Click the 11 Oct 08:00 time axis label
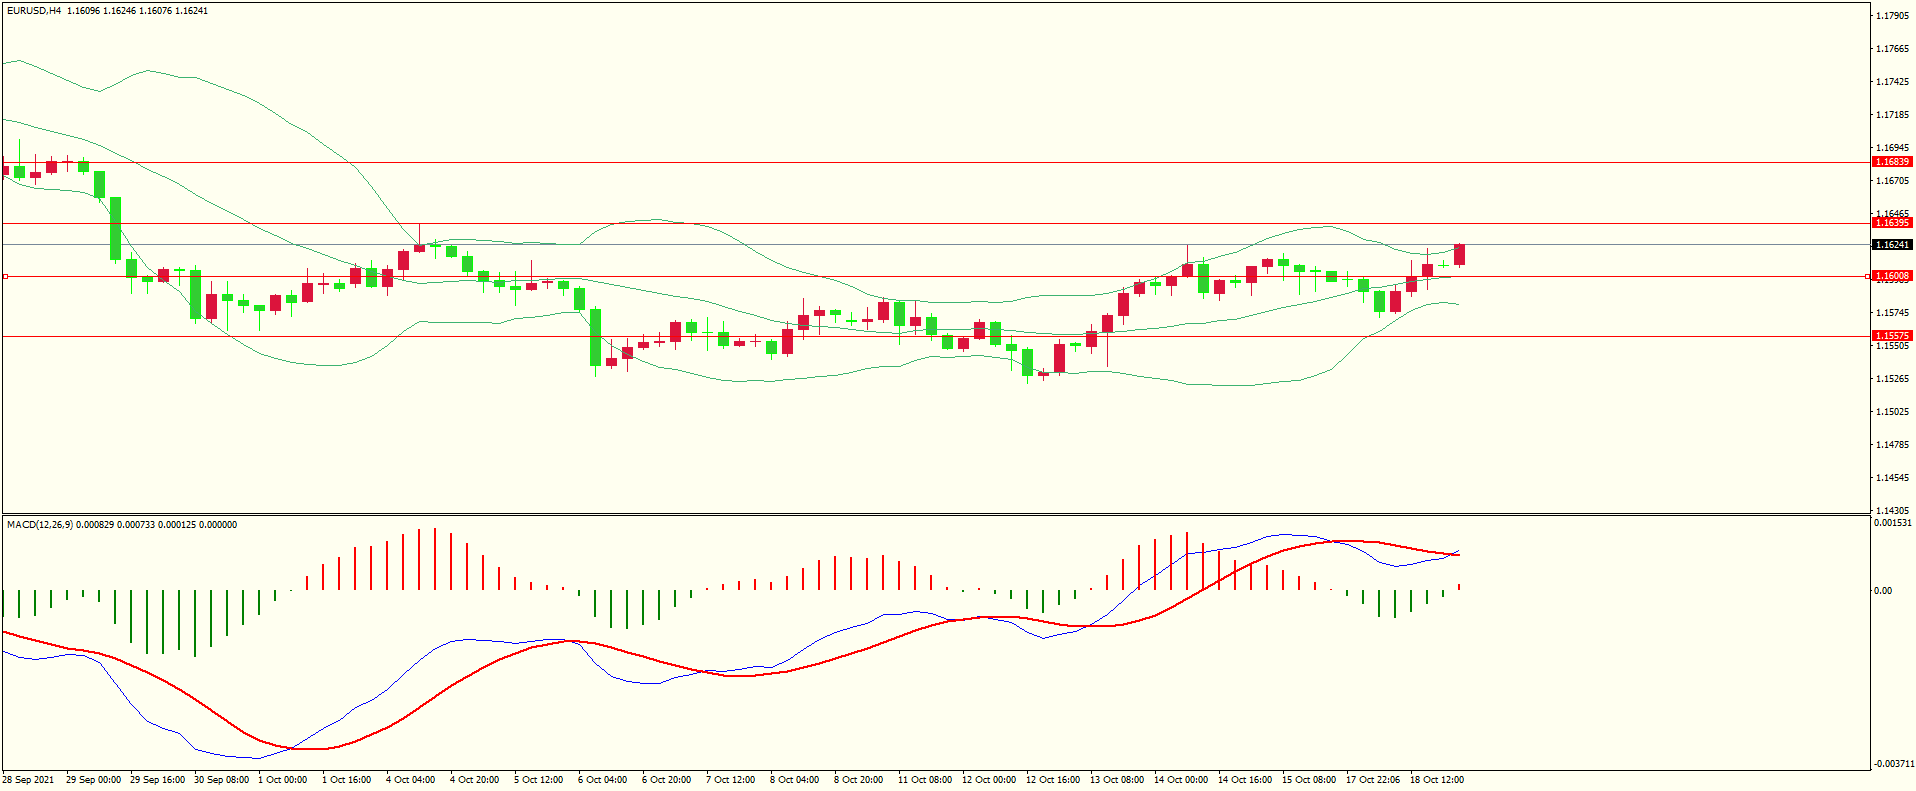 pos(924,780)
